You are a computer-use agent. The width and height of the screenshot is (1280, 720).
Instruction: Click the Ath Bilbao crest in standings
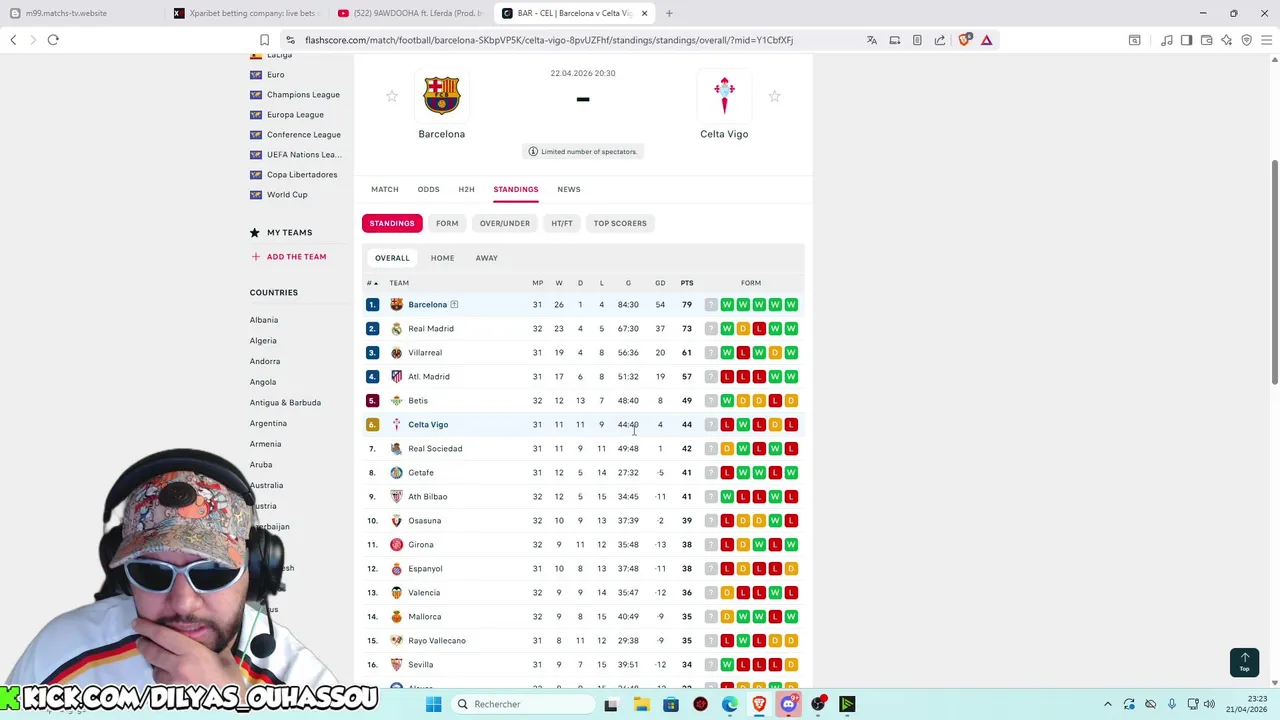click(396, 497)
